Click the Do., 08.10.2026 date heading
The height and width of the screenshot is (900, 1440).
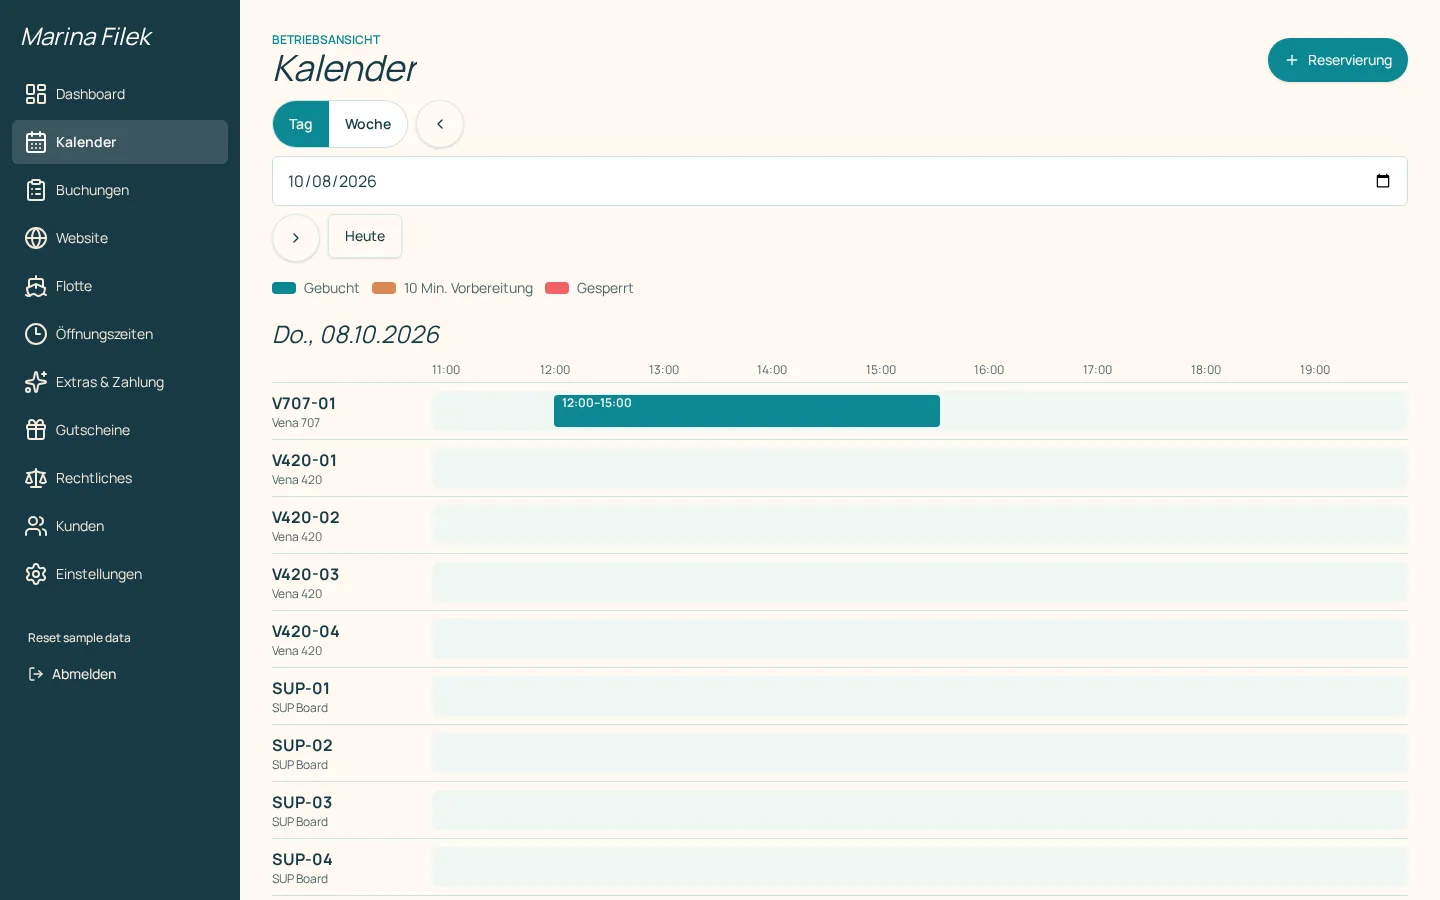pyautogui.click(x=356, y=335)
